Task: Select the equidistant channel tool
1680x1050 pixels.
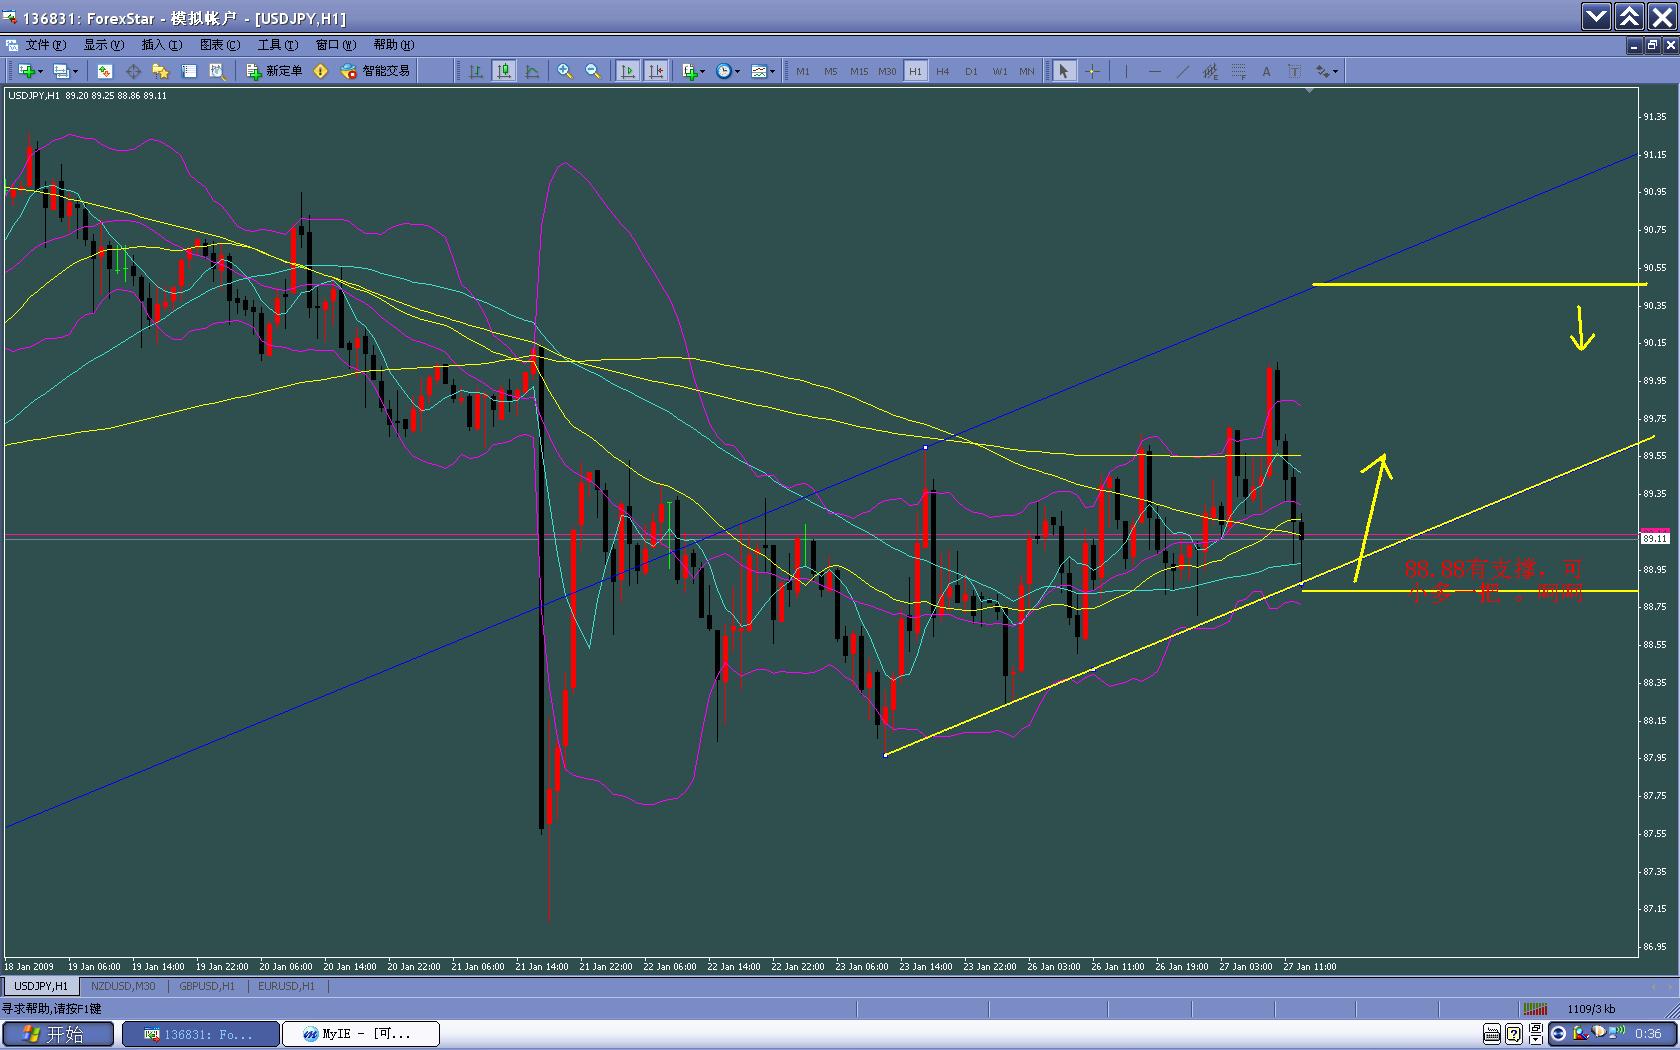Action: pos(1211,71)
